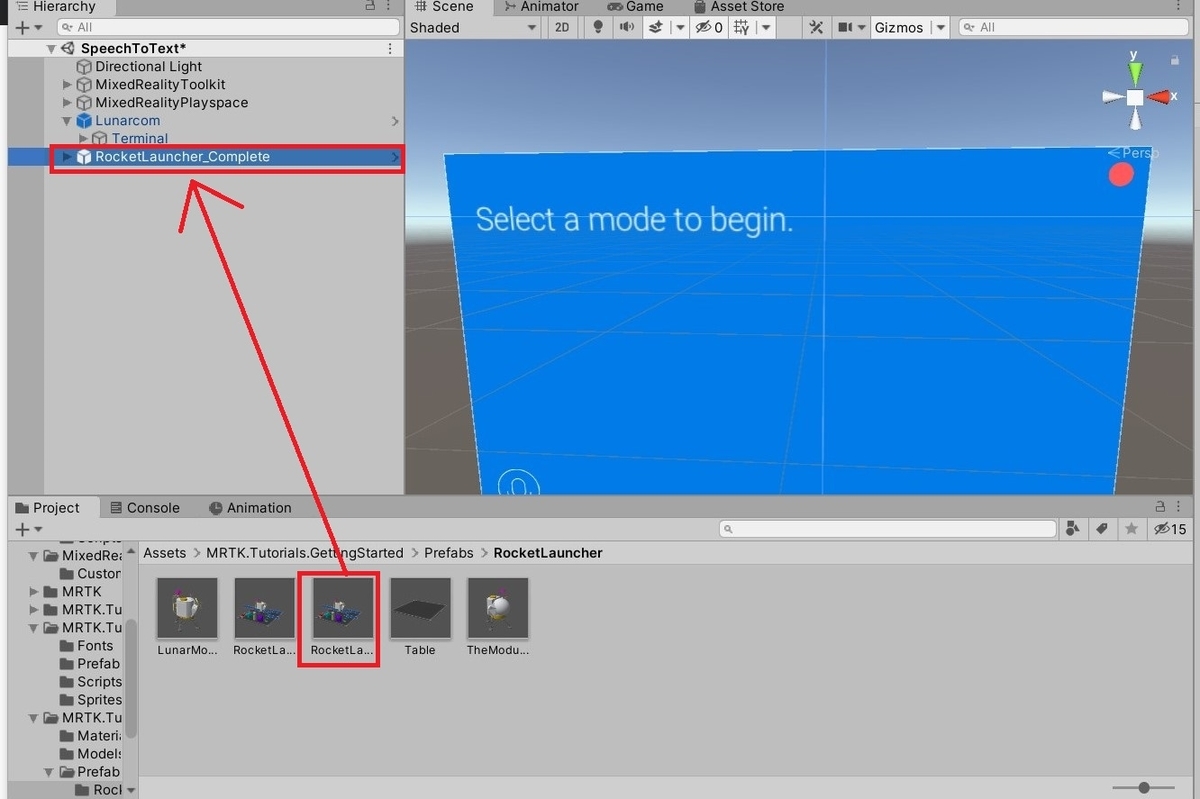Toggle hidden objects eye with 0 count
The height and width of the screenshot is (799, 1200).
tap(709, 28)
